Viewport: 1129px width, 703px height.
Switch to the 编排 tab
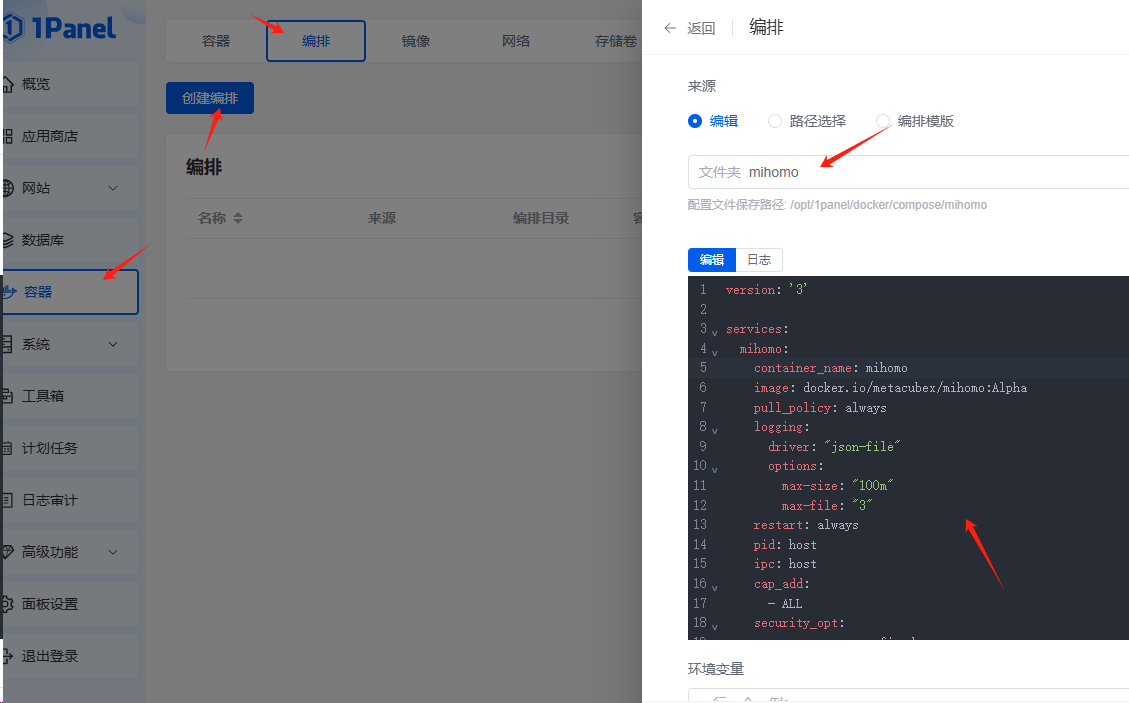click(316, 41)
